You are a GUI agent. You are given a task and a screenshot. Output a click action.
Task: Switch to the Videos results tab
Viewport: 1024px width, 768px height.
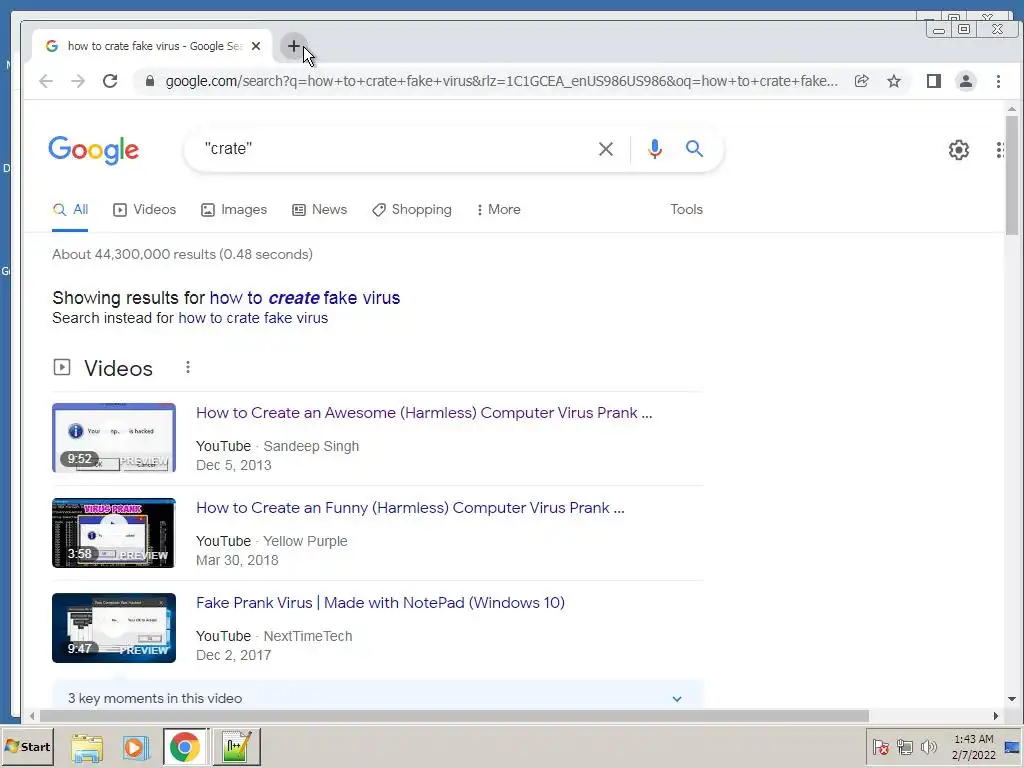[144, 210]
